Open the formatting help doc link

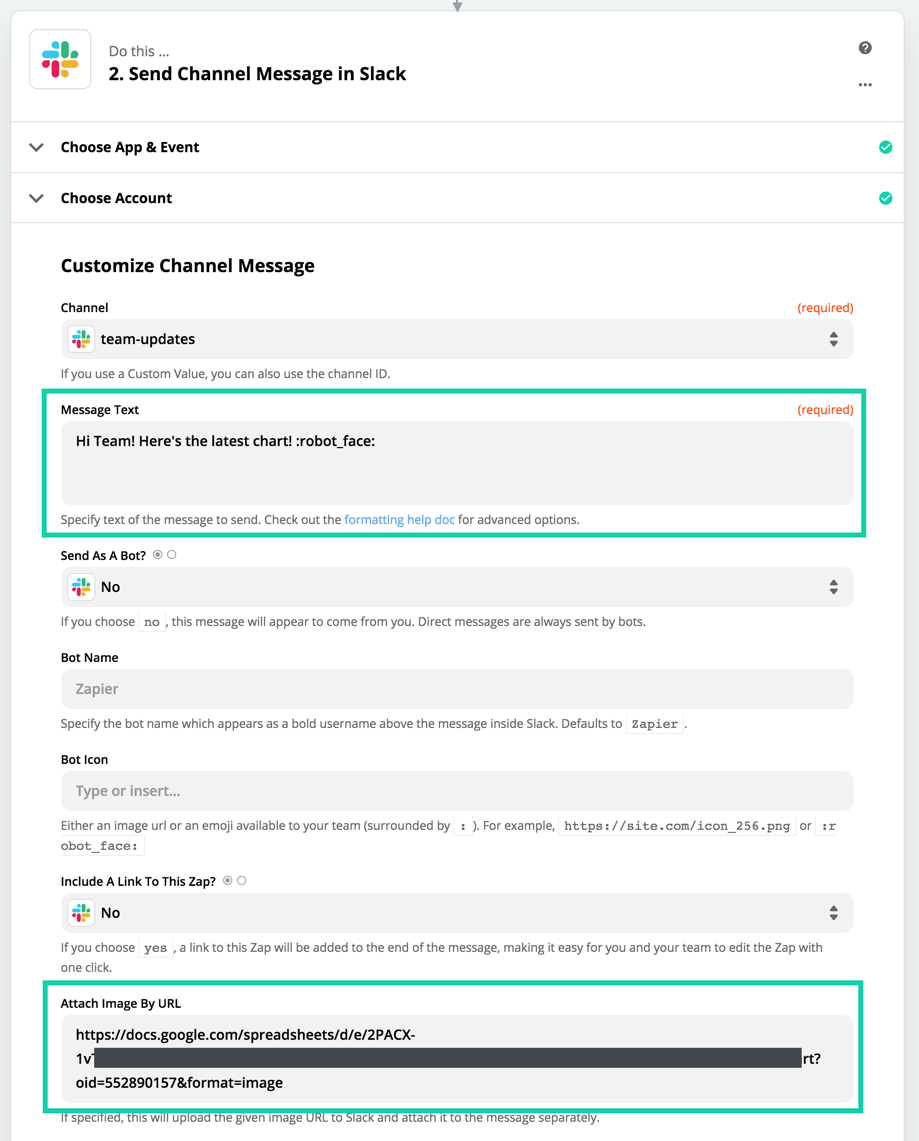[399, 520]
